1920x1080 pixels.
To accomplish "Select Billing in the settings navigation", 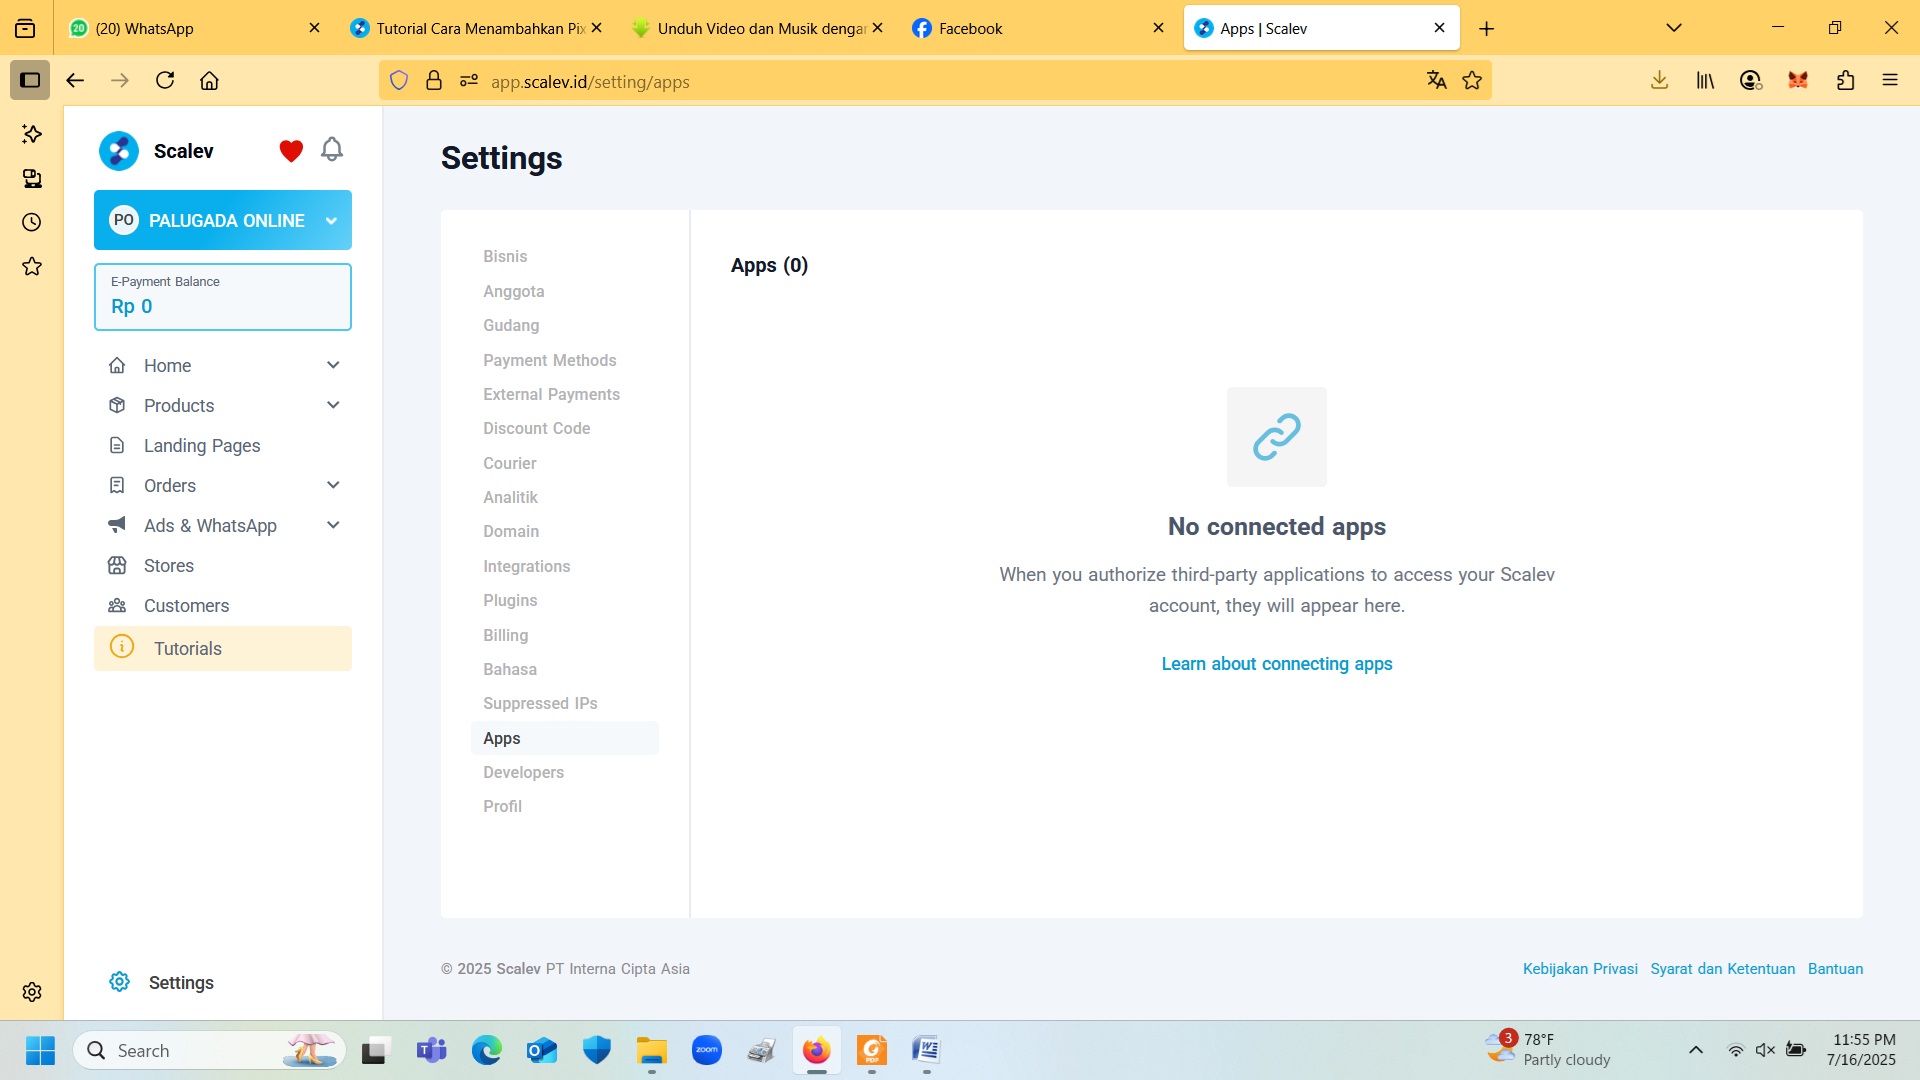I will click(x=505, y=635).
